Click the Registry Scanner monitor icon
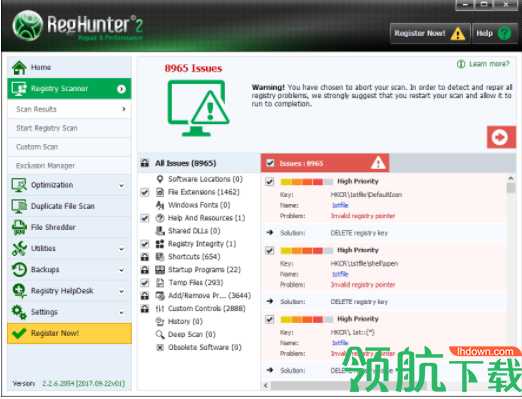The width and height of the screenshot is (522, 399). [x=19, y=89]
